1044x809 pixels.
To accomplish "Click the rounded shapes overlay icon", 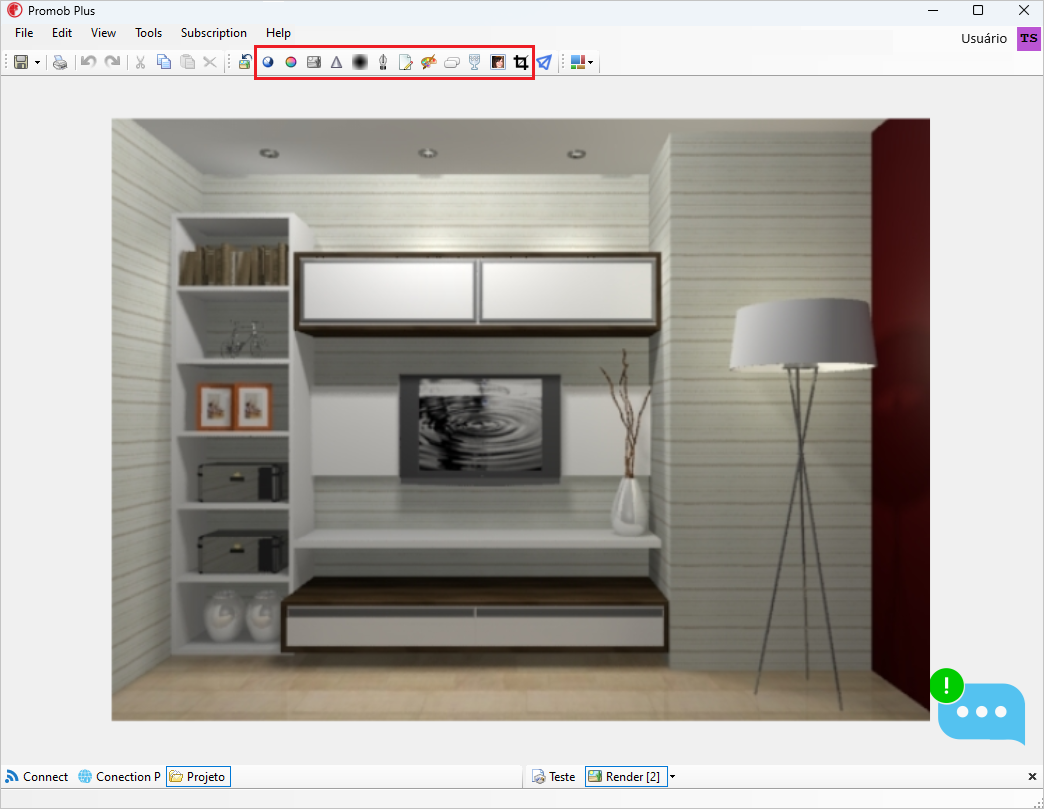I will [452, 63].
